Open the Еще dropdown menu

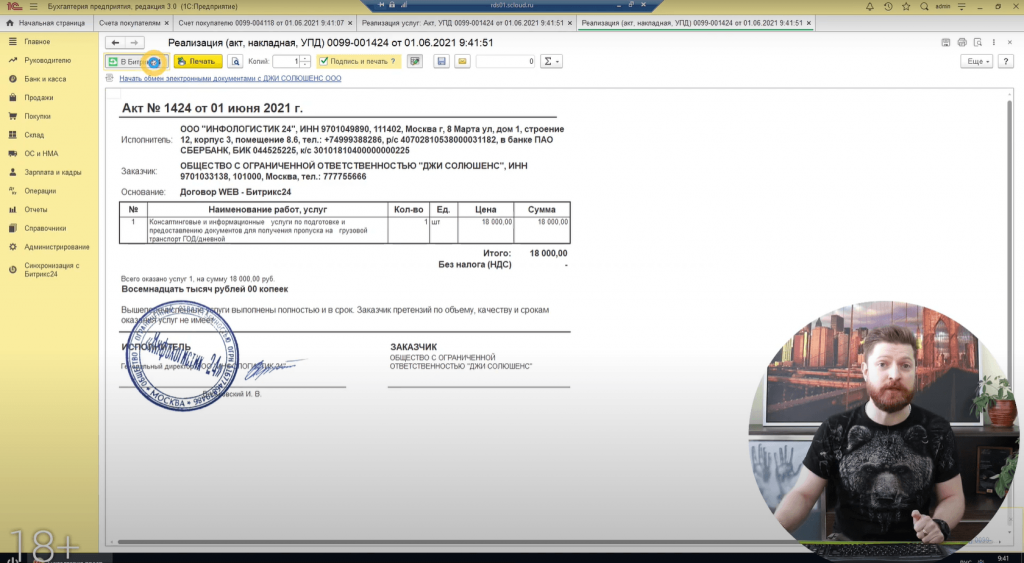(x=976, y=61)
